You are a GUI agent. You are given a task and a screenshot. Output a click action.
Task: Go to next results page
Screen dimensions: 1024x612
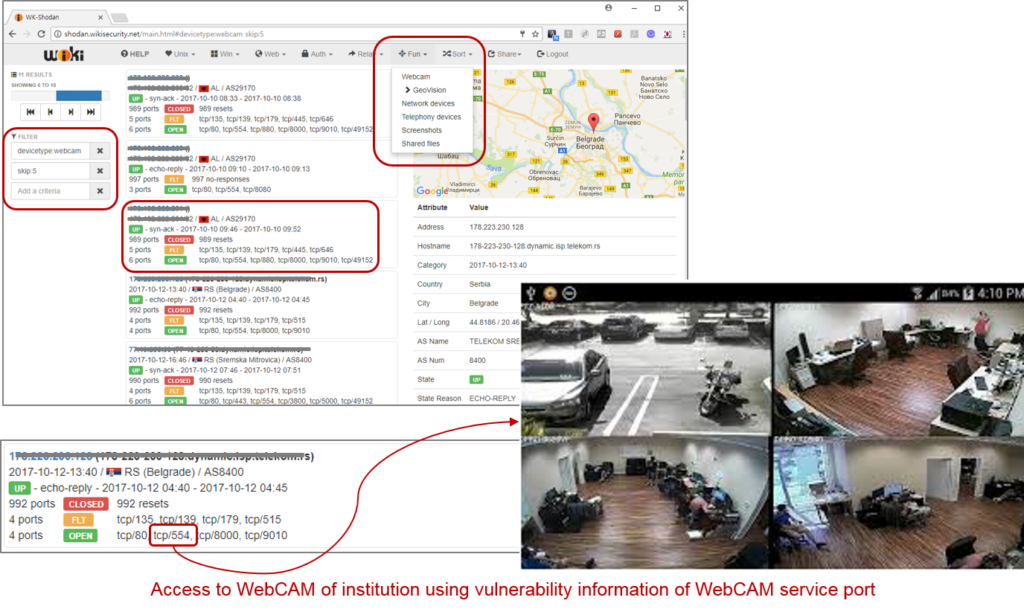click(x=70, y=112)
